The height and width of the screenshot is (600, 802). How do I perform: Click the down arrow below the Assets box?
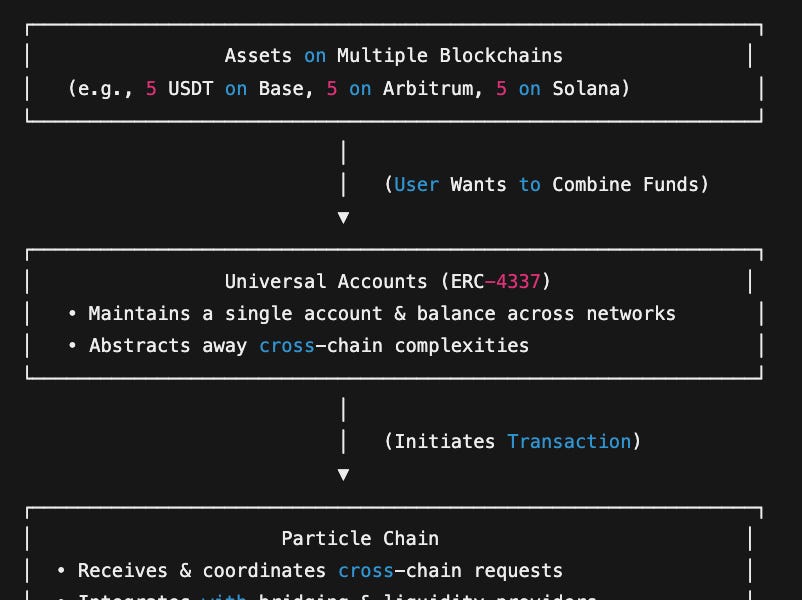[x=344, y=218]
